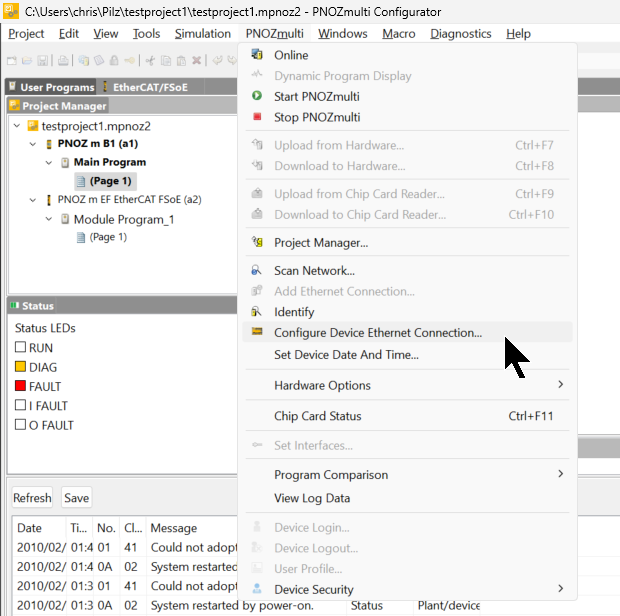Expand the Hardware Options submenu arrow

pyautogui.click(x=560, y=384)
